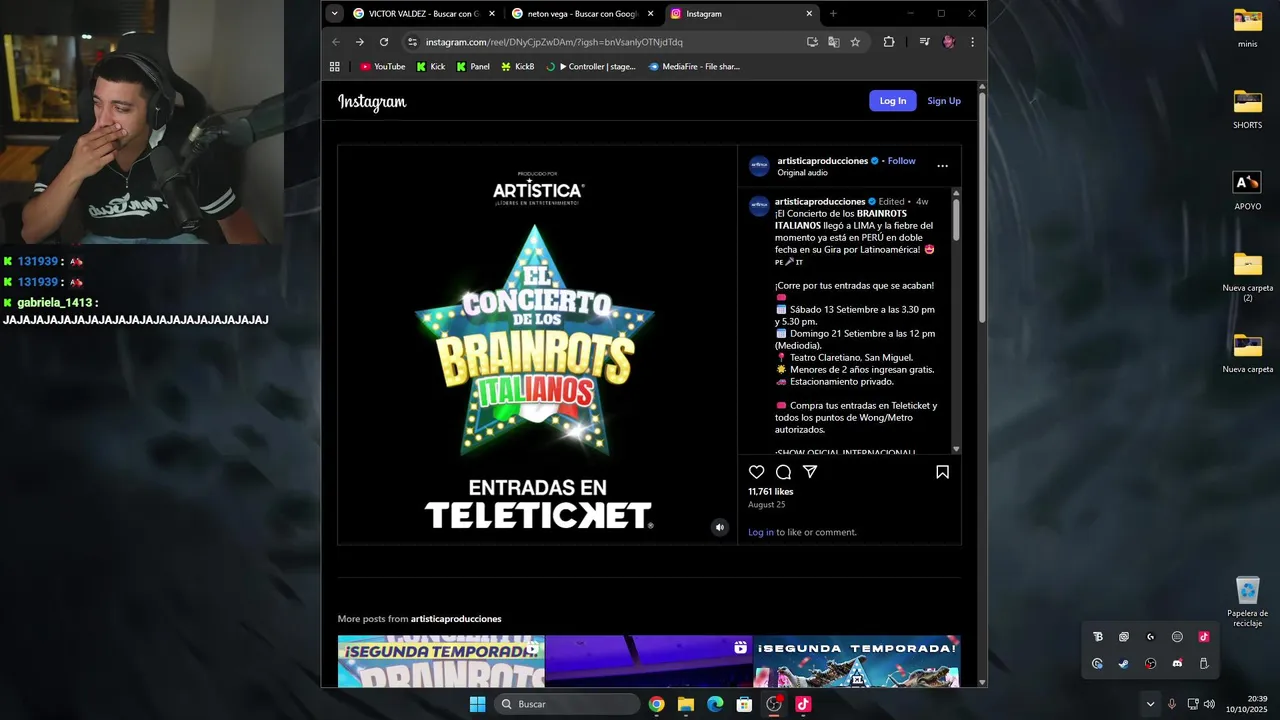Viewport: 1280px width, 720px height.
Task: Close the VICTOR VALDEZ tab
Action: coord(492,14)
